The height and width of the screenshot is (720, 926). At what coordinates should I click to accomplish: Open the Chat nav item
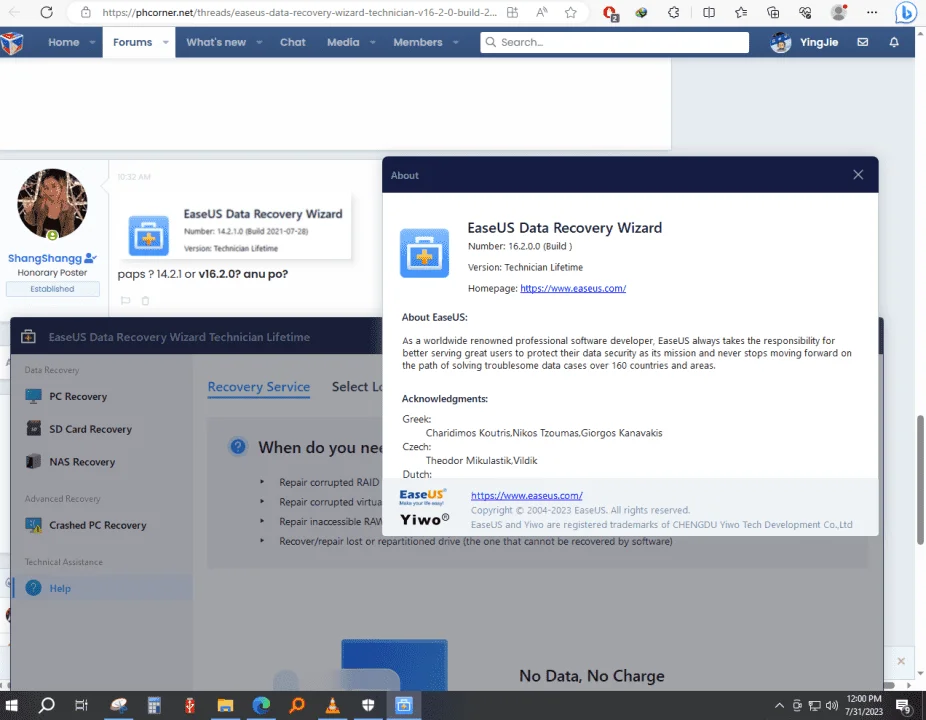coord(293,43)
